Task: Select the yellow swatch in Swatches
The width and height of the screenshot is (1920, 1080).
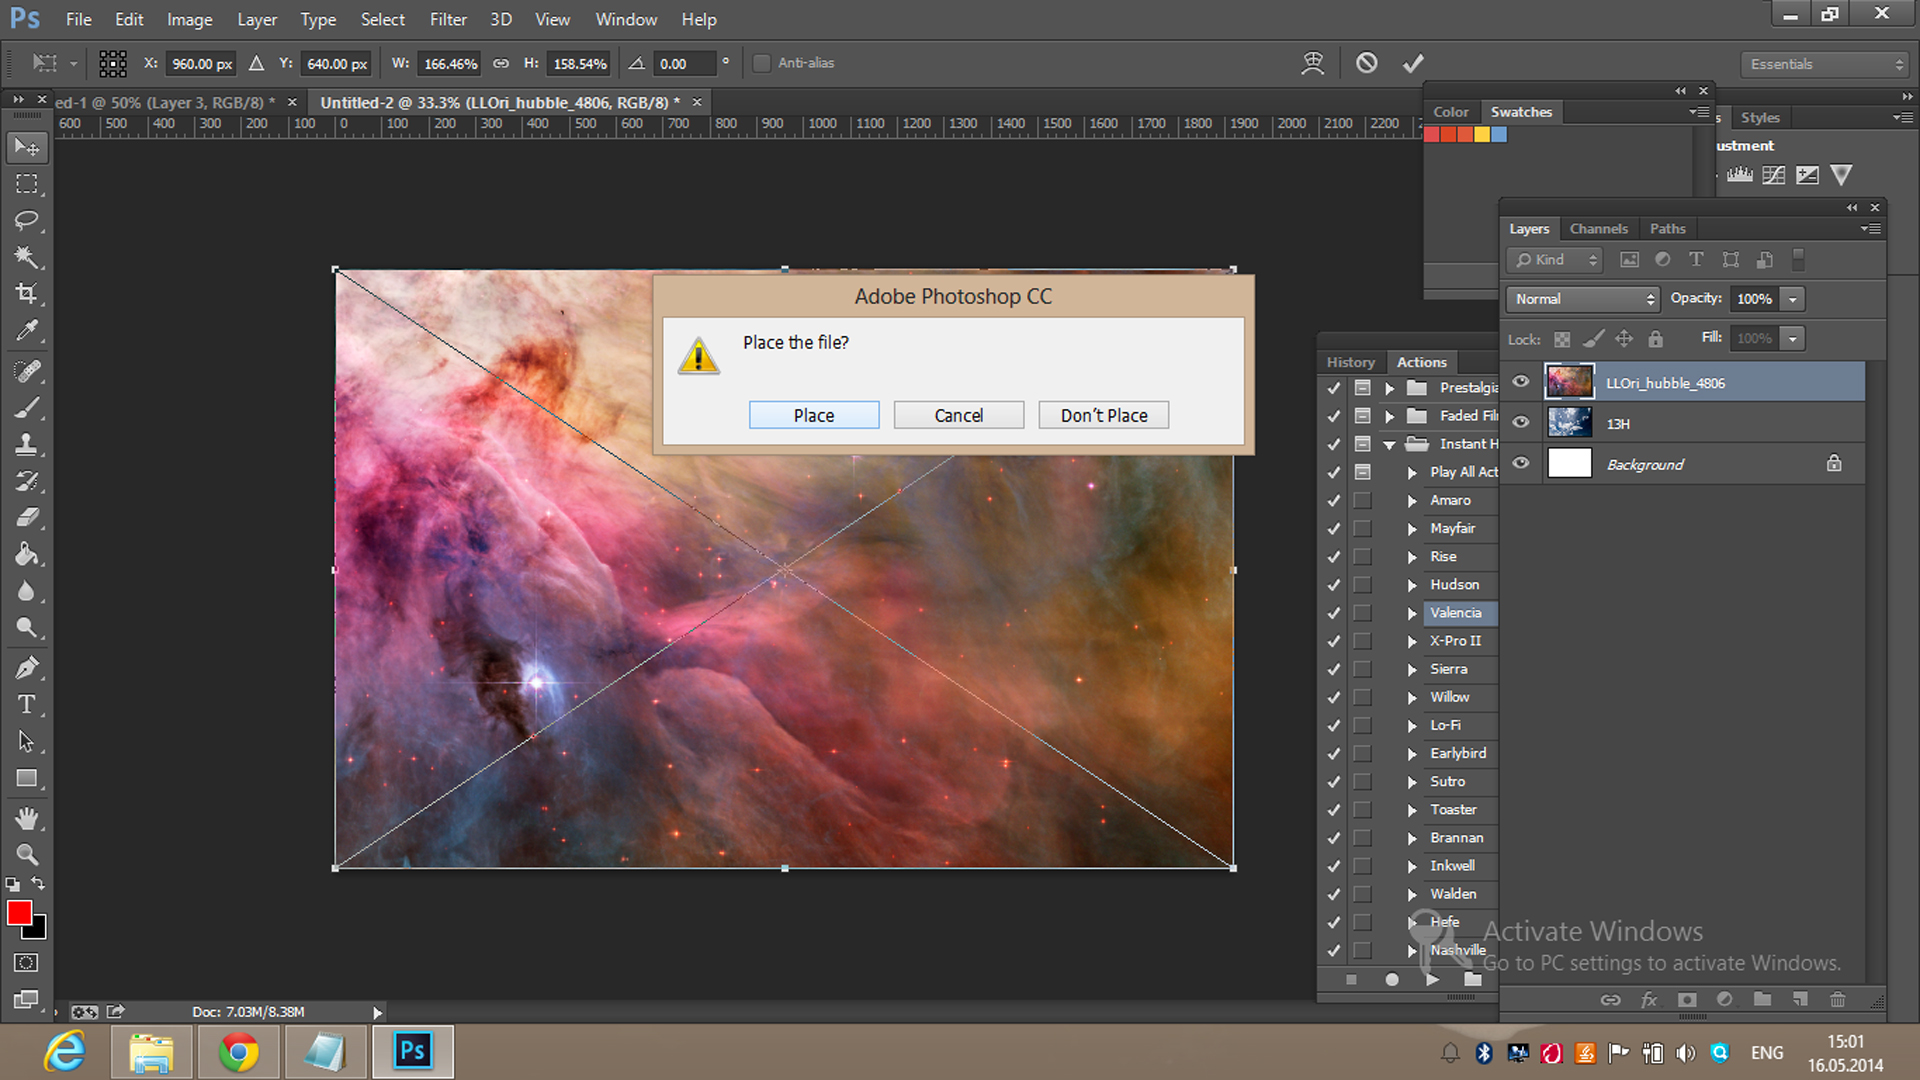Action: [1482, 135]
